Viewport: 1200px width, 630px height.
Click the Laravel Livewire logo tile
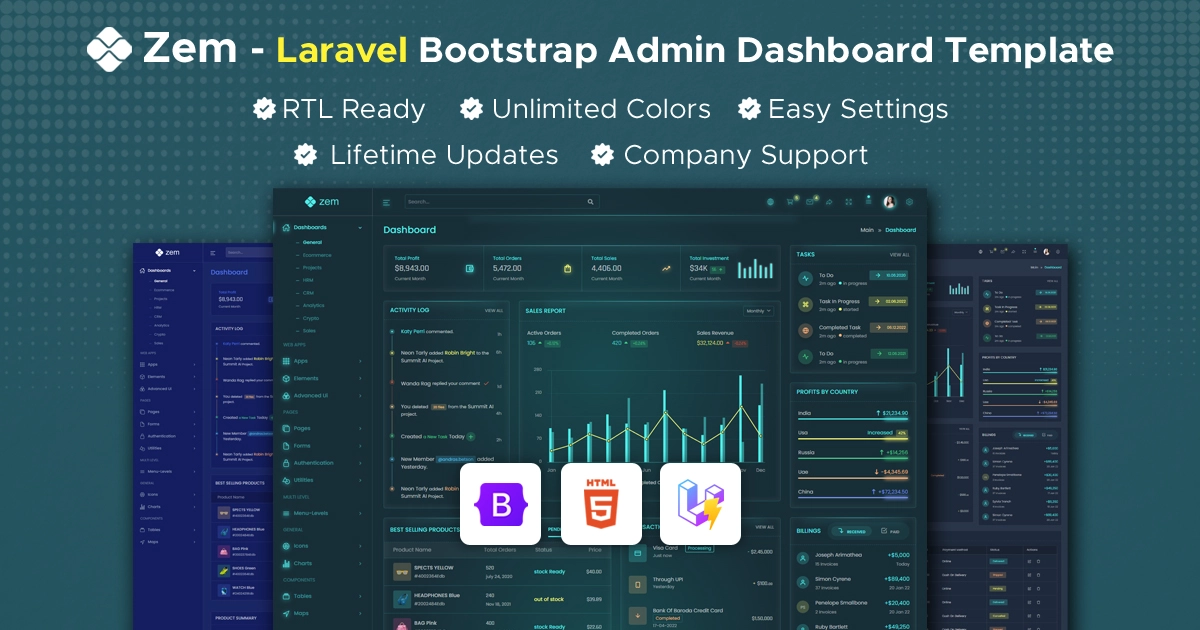point(700,503)
